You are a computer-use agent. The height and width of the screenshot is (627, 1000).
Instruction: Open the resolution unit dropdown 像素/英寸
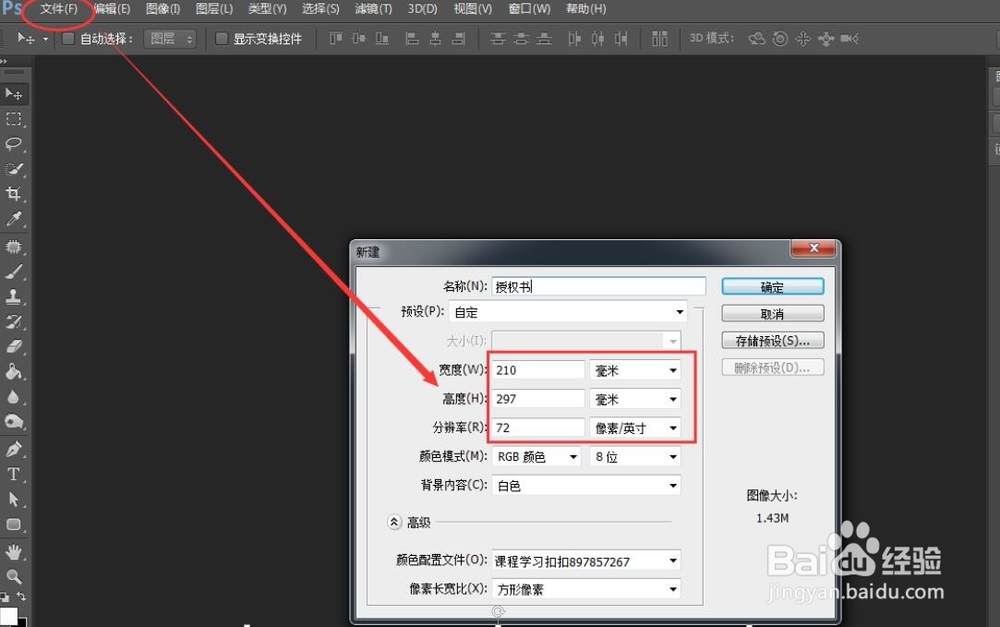(635, 428)
